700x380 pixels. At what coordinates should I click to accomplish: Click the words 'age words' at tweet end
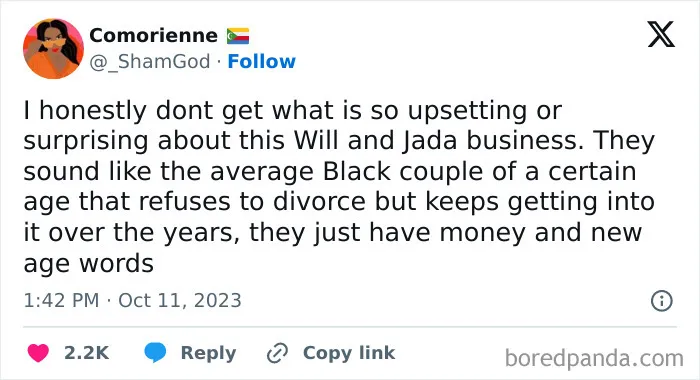(x=88, y=264)
